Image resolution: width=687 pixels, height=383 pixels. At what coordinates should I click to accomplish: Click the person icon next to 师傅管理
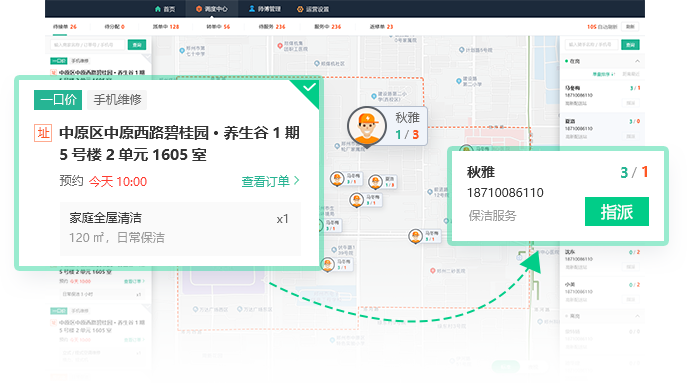point(252,9)
